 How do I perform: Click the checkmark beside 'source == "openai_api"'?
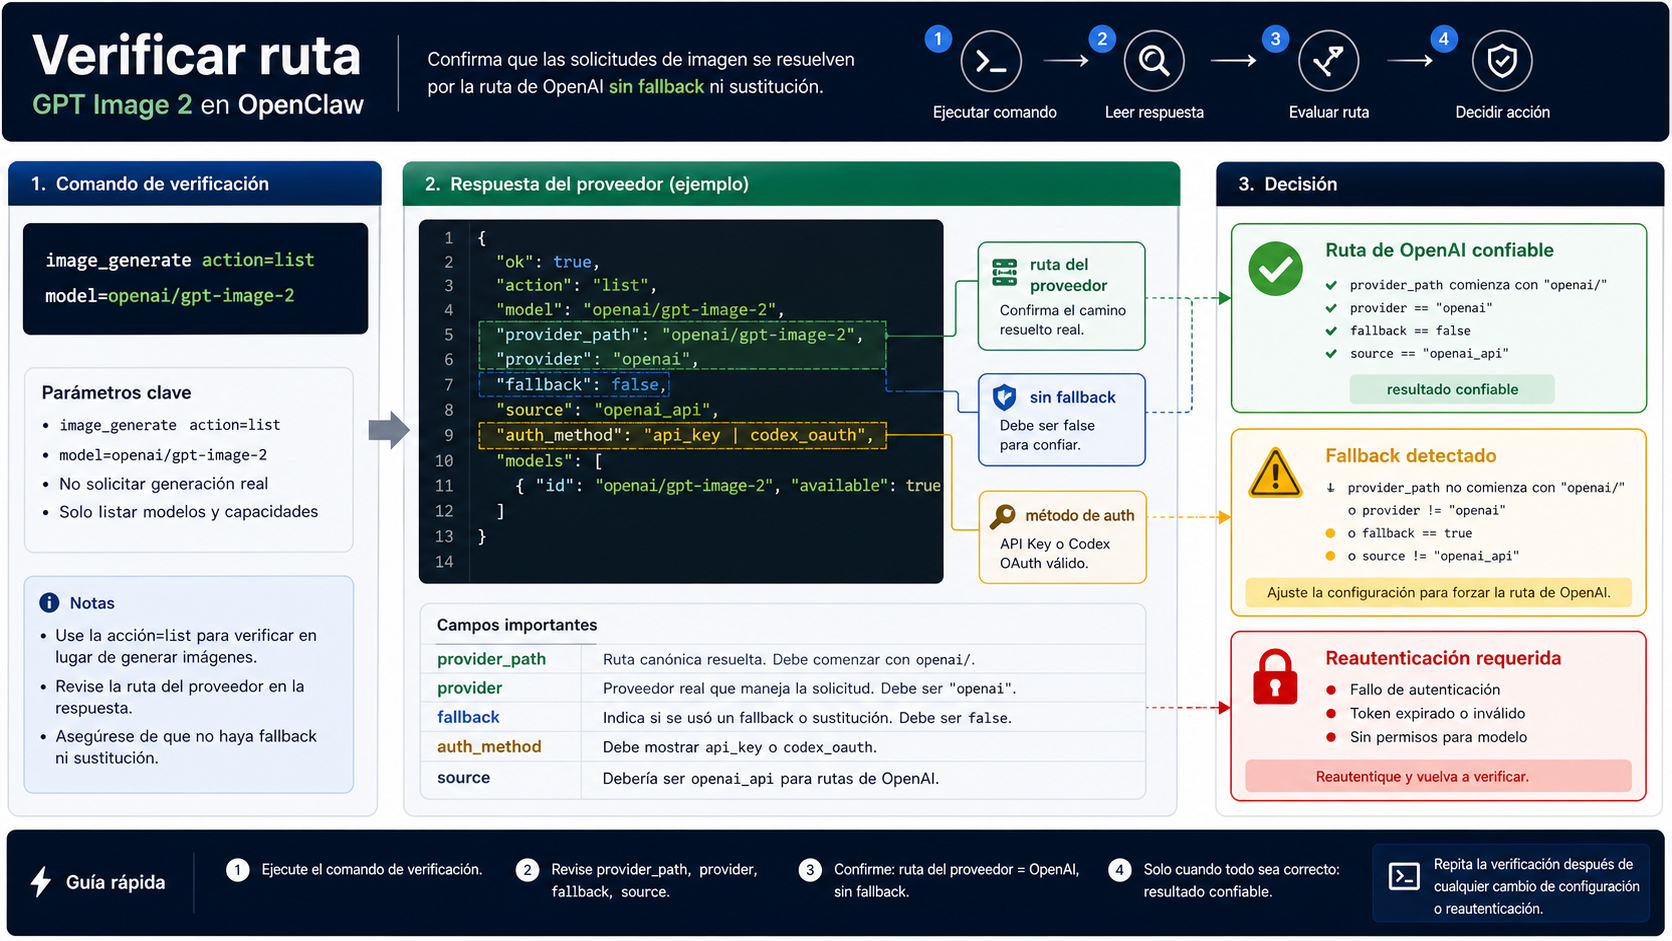click(1331, 354)
